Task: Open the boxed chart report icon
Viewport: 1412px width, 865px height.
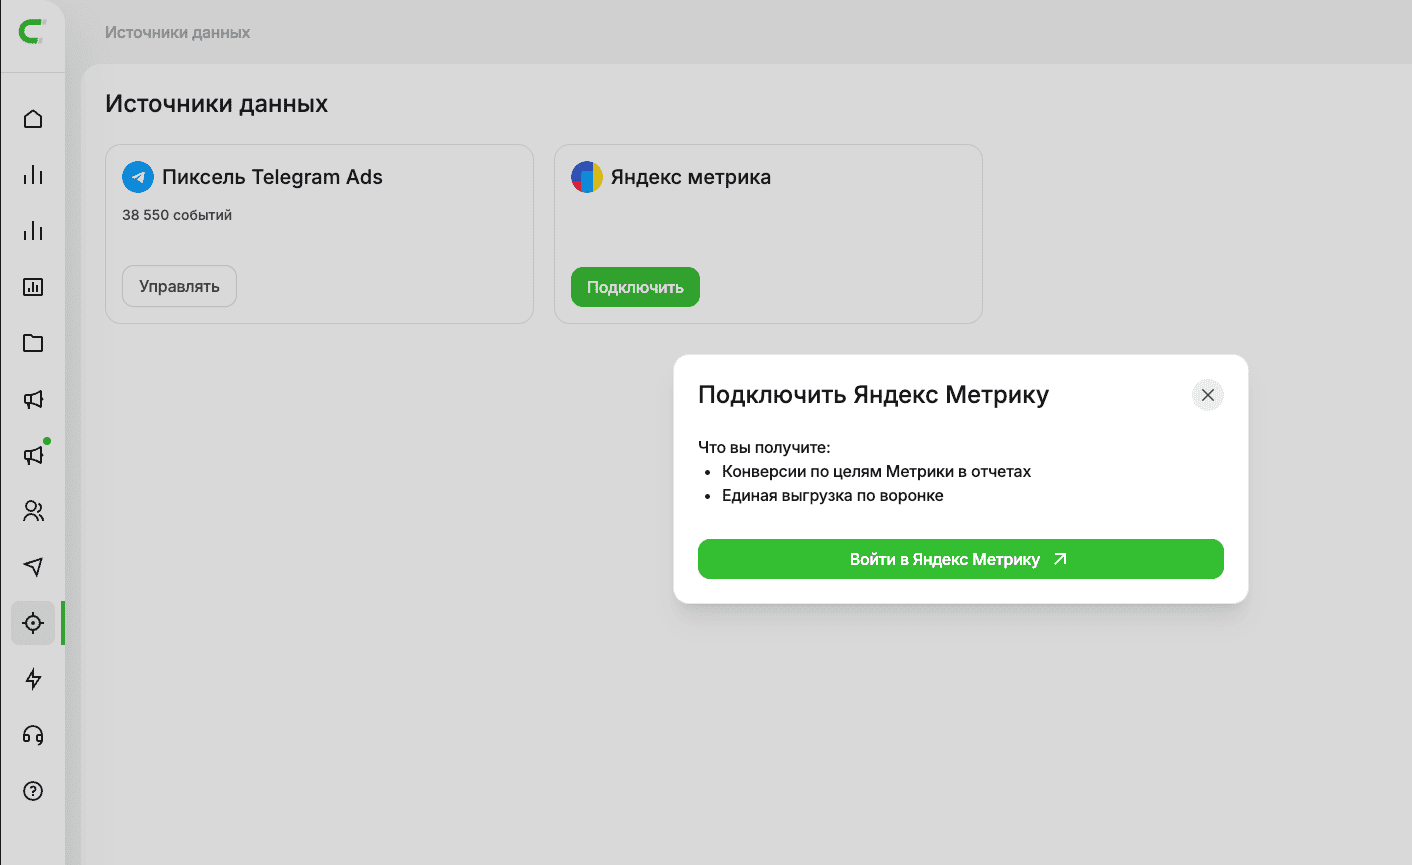Action: pyautogui.click(x=33, y=287)
